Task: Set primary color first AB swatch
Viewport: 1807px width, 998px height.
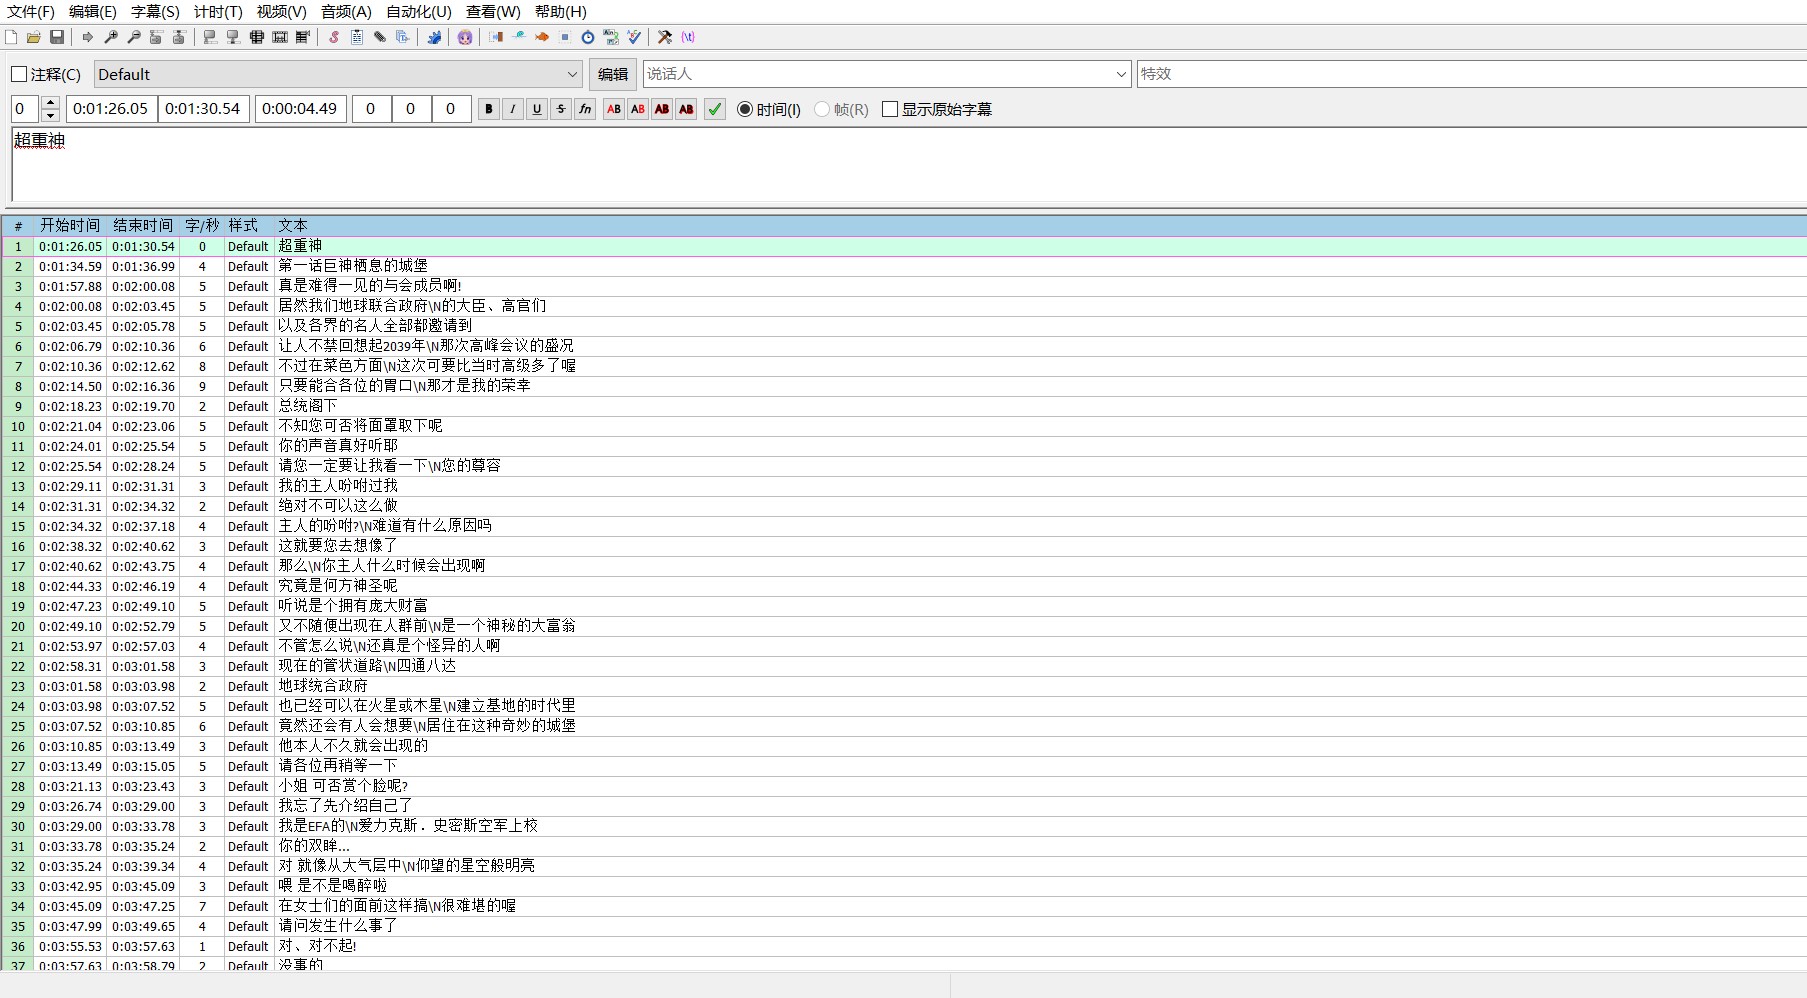Action: pos(614,109)
